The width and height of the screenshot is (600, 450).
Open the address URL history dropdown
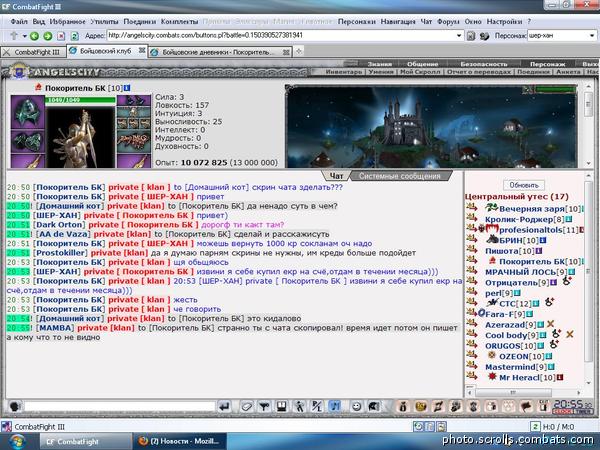tap(459, 36)
